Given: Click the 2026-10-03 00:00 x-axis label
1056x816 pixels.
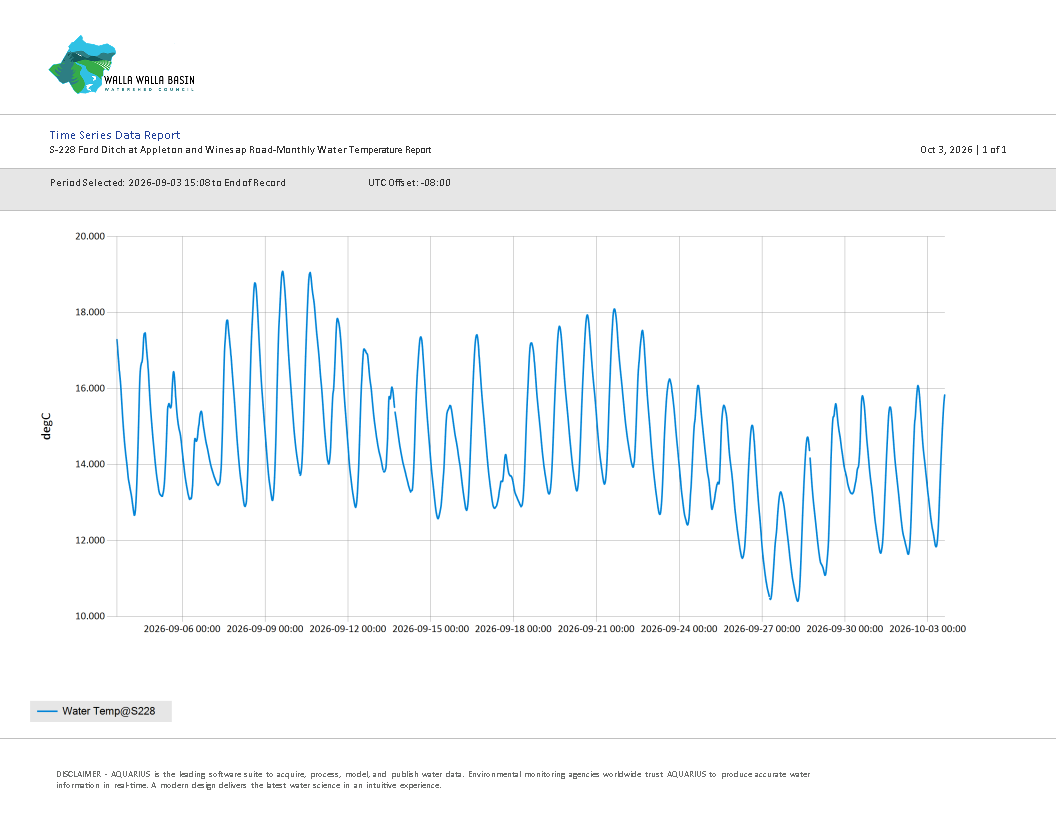Looking at the screenshot, I should [927, 629].
